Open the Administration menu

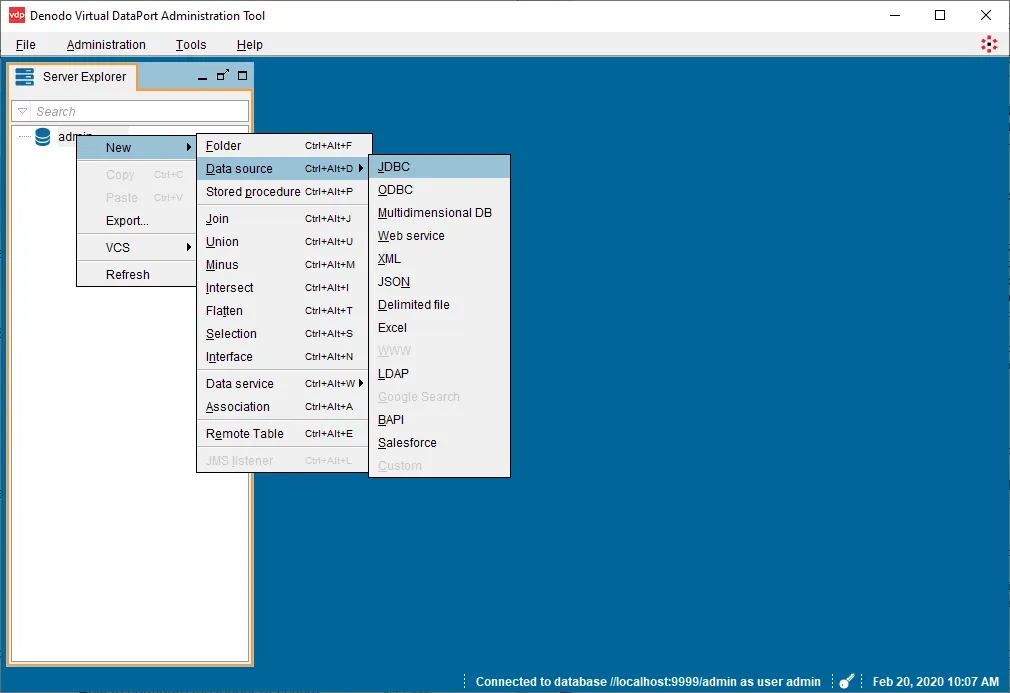pyautogui.click(x=106, y=44)
